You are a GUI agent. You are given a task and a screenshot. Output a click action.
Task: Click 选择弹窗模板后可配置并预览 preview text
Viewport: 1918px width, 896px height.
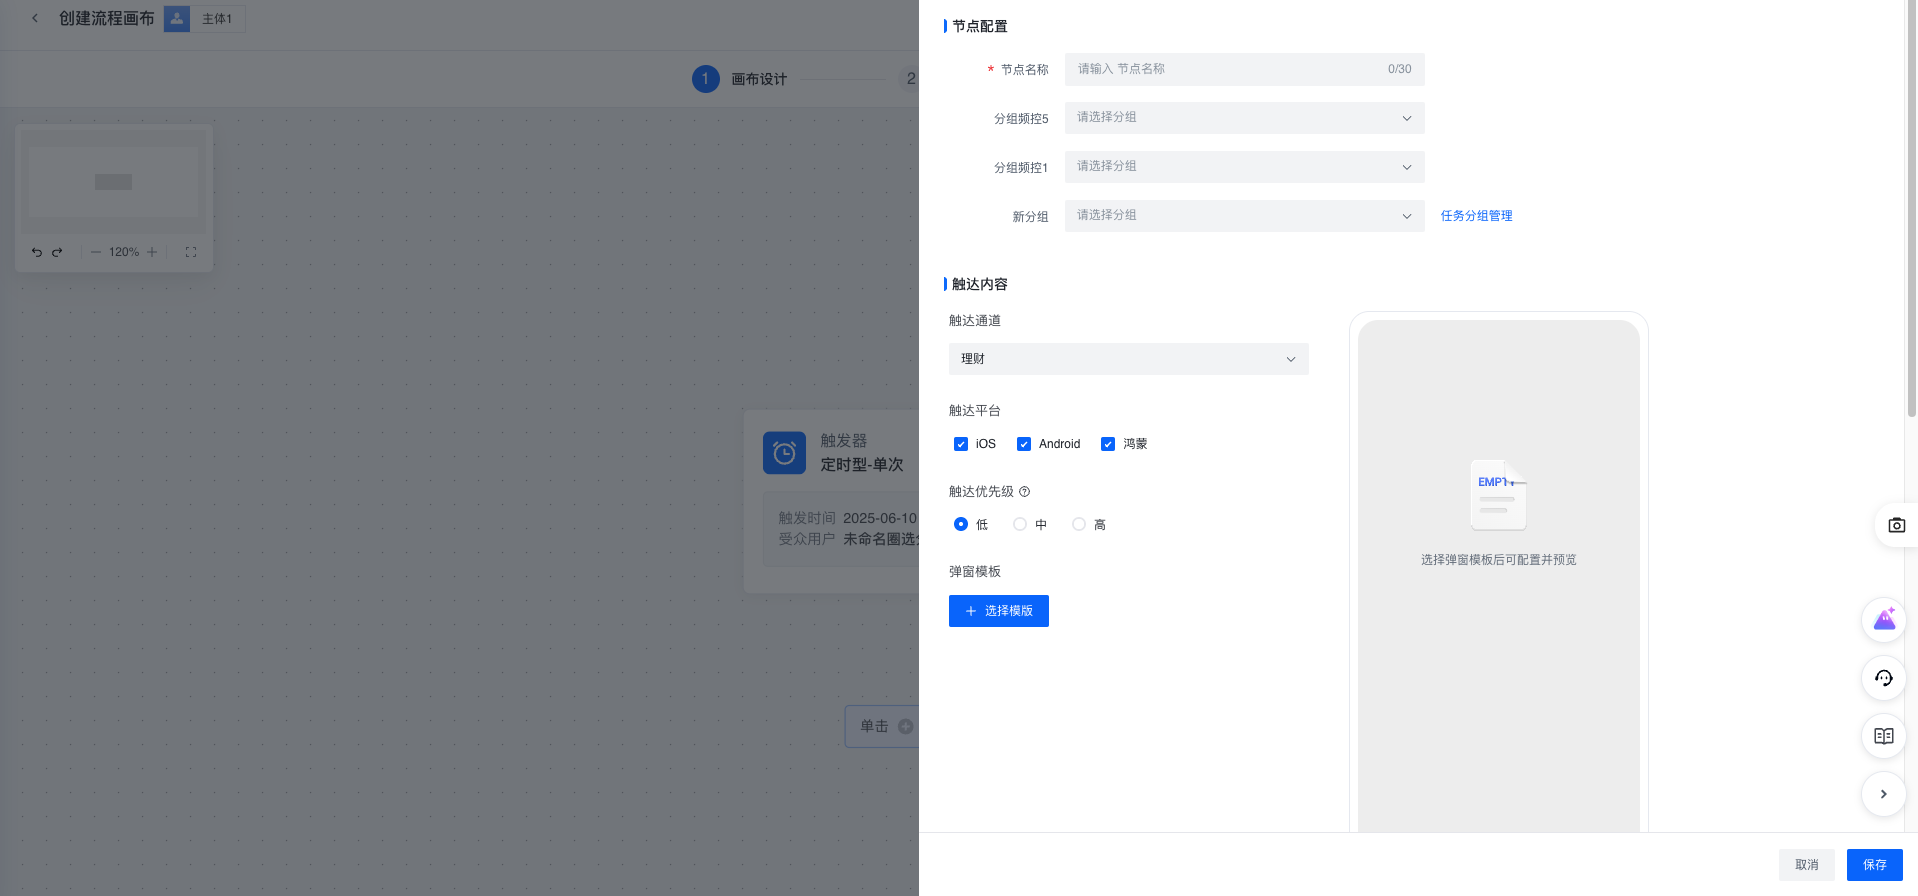tap(1498, 560)
